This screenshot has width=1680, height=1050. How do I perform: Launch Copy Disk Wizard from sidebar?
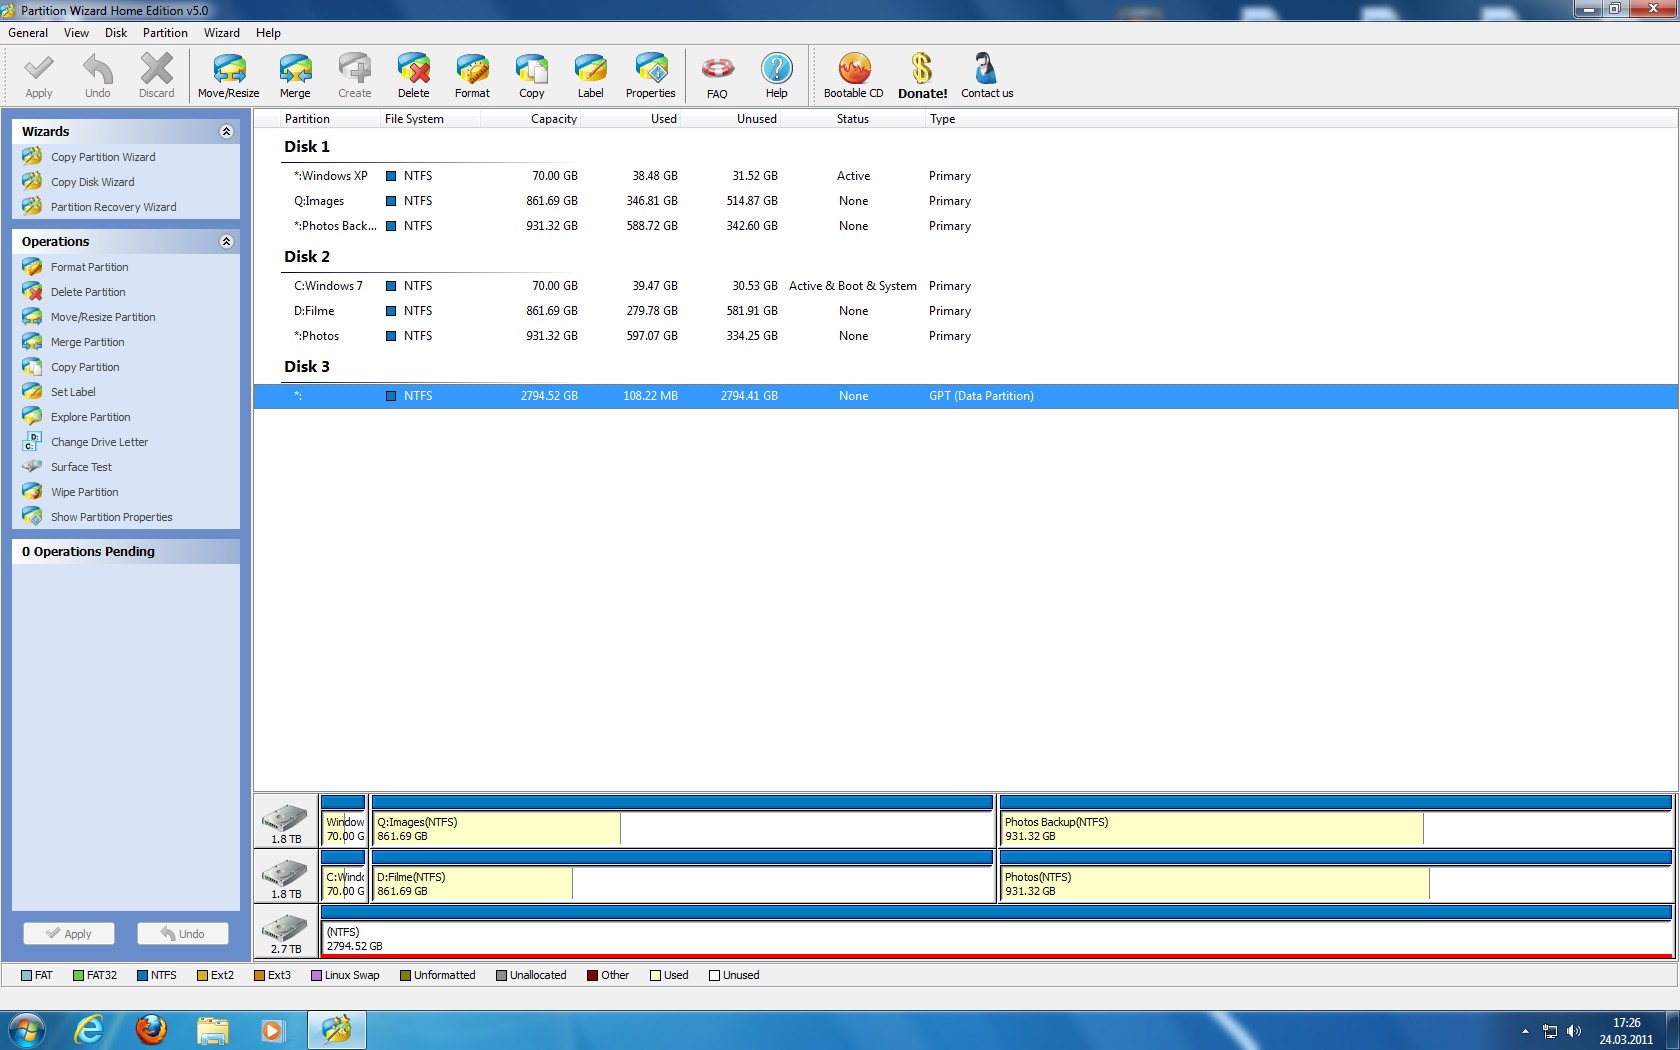(92, 182)
